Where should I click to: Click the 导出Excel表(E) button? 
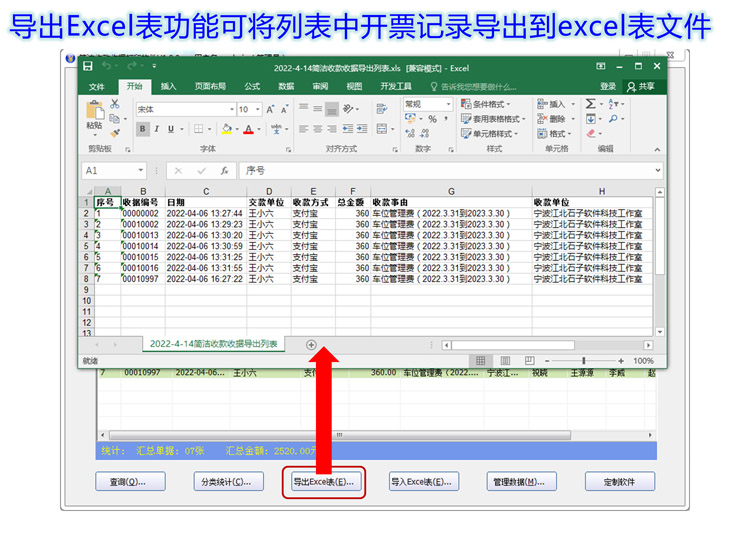click(x=323, y=482)
